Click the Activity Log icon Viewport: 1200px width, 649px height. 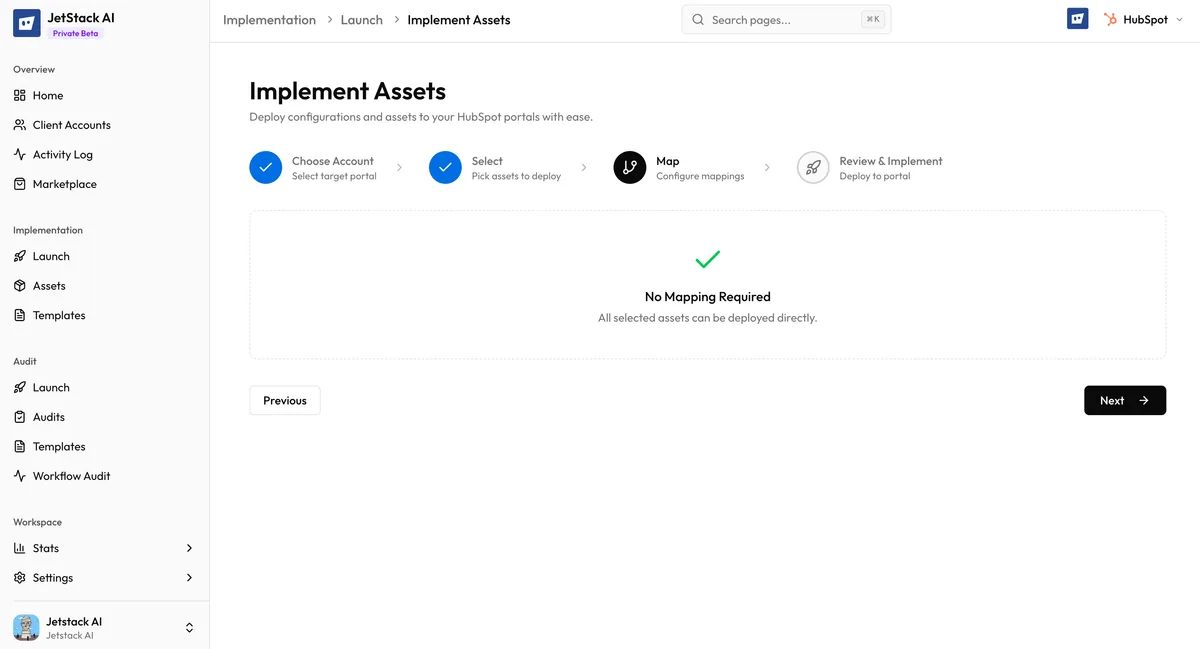coord(21,154)
